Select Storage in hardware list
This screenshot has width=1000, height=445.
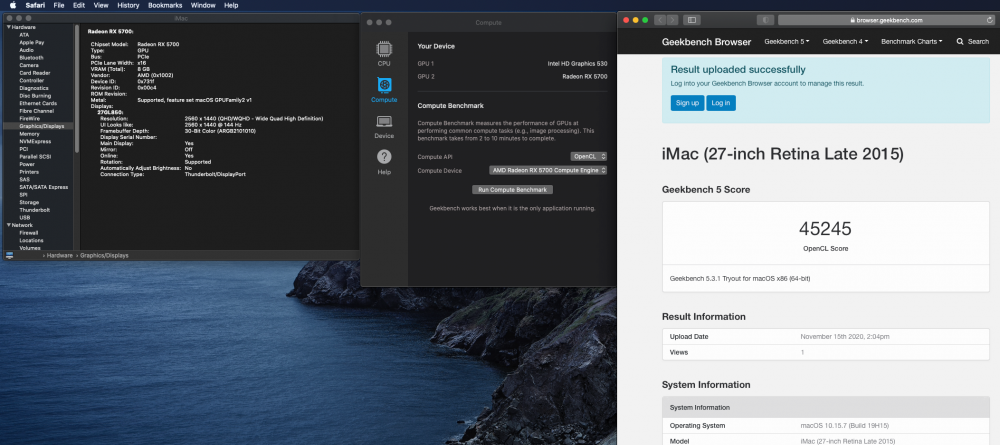tap(29, 203)
